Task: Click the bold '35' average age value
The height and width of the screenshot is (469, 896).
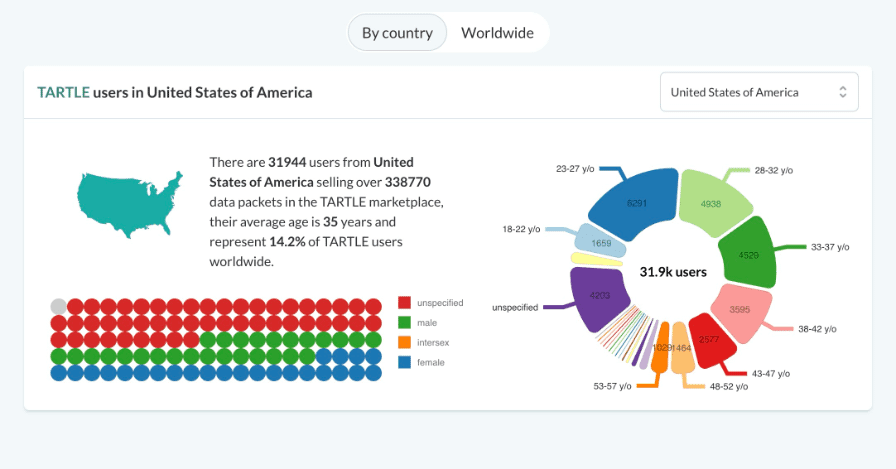Action: pos(330,222)
